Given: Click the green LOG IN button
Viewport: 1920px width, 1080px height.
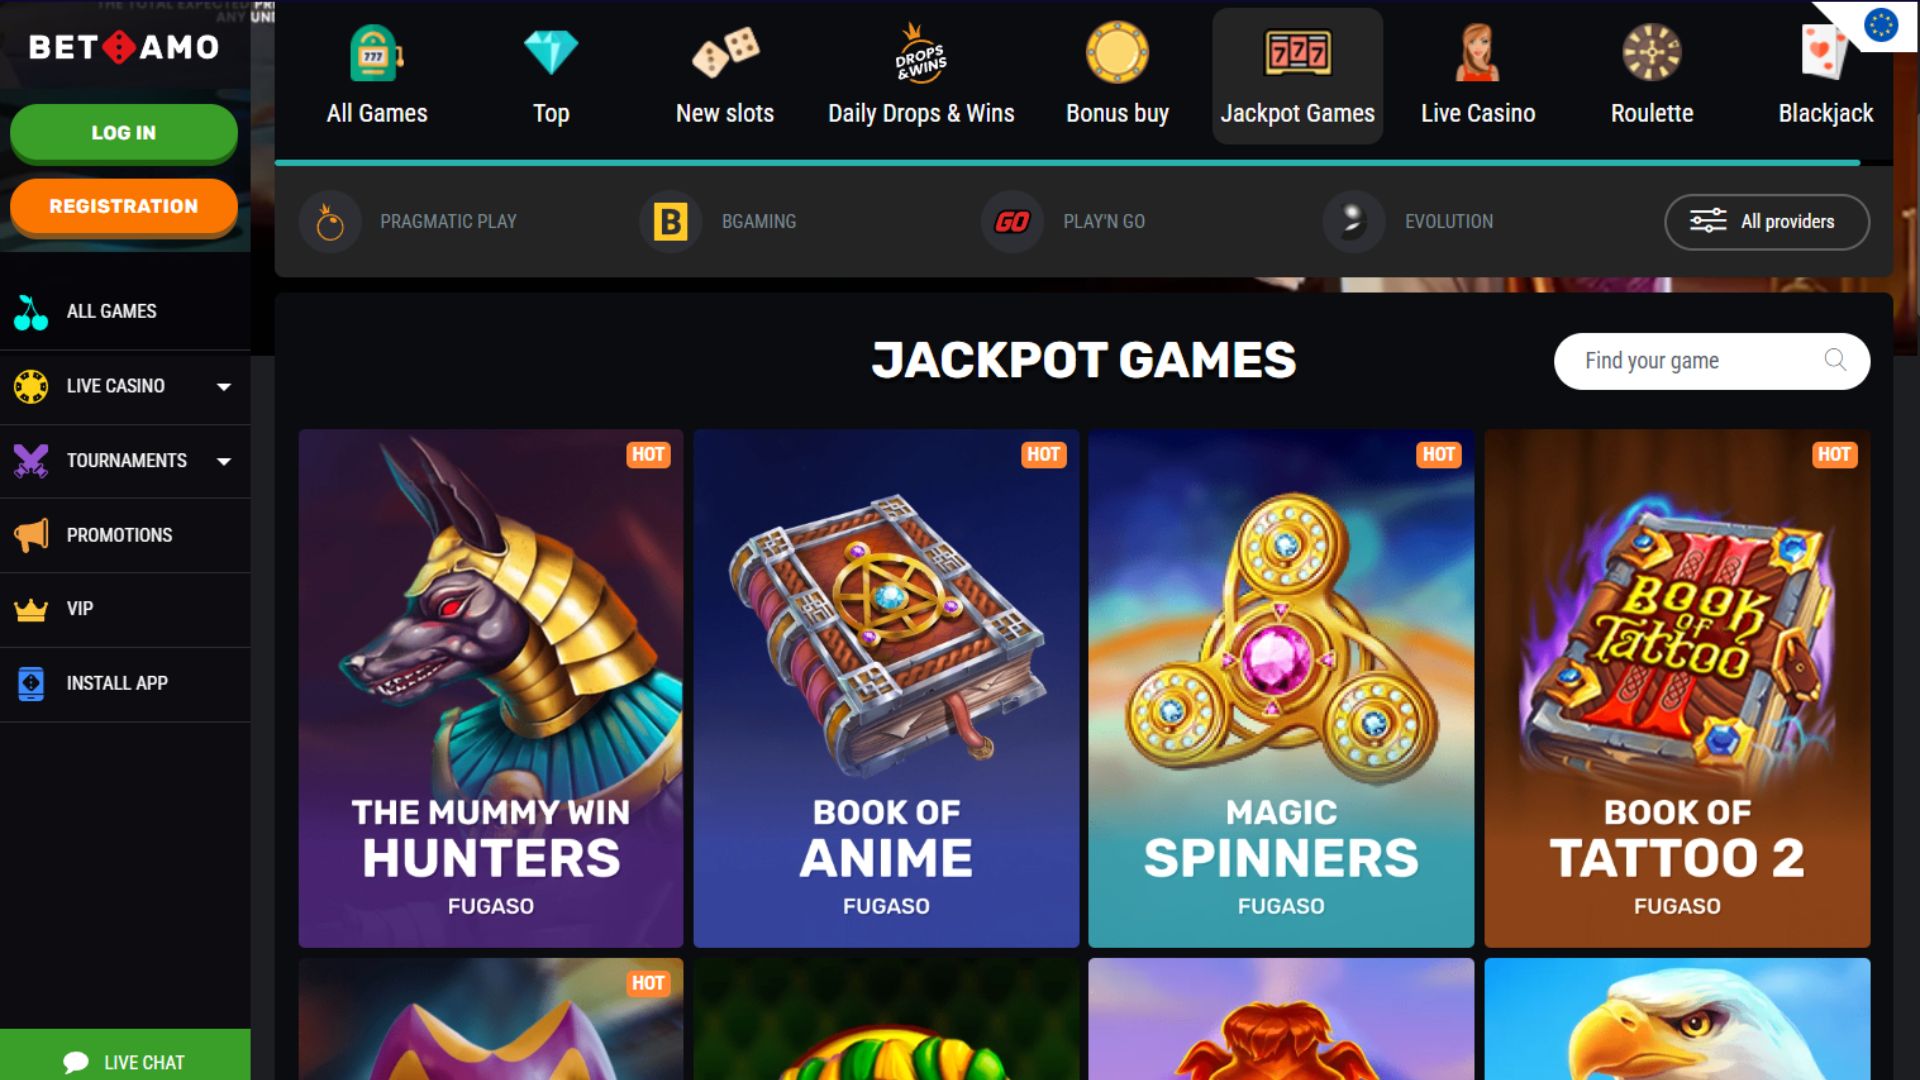Looking at the screenshot, I should pos(124,133).
